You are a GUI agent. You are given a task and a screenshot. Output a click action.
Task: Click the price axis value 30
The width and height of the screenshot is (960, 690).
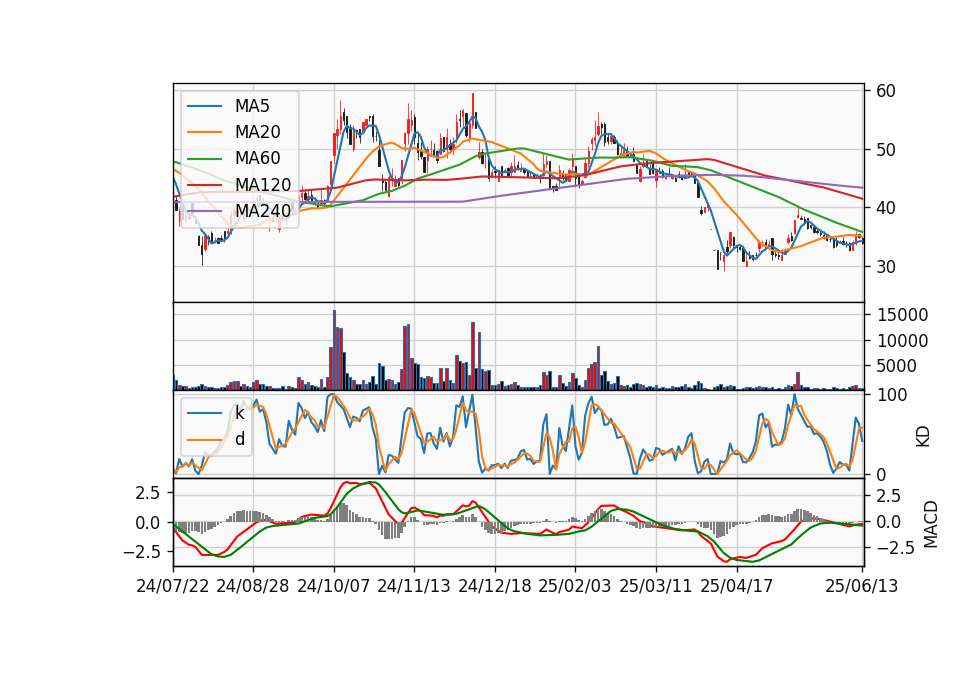[886, 267]
